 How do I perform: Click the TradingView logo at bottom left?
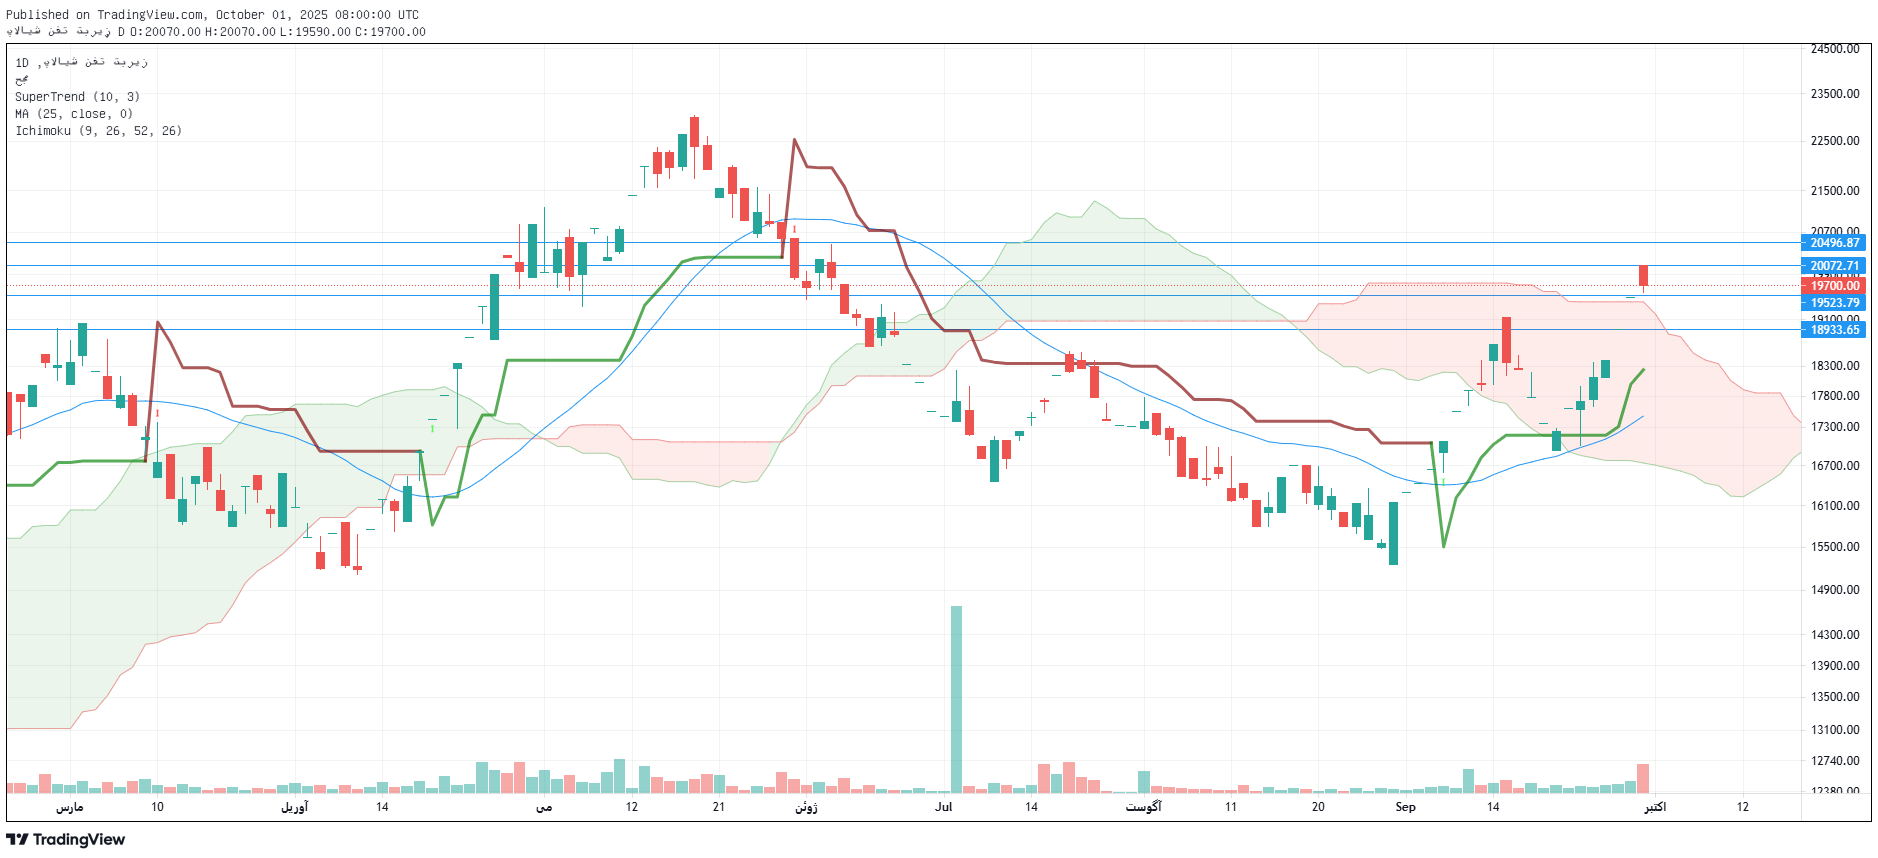point(66,839)
